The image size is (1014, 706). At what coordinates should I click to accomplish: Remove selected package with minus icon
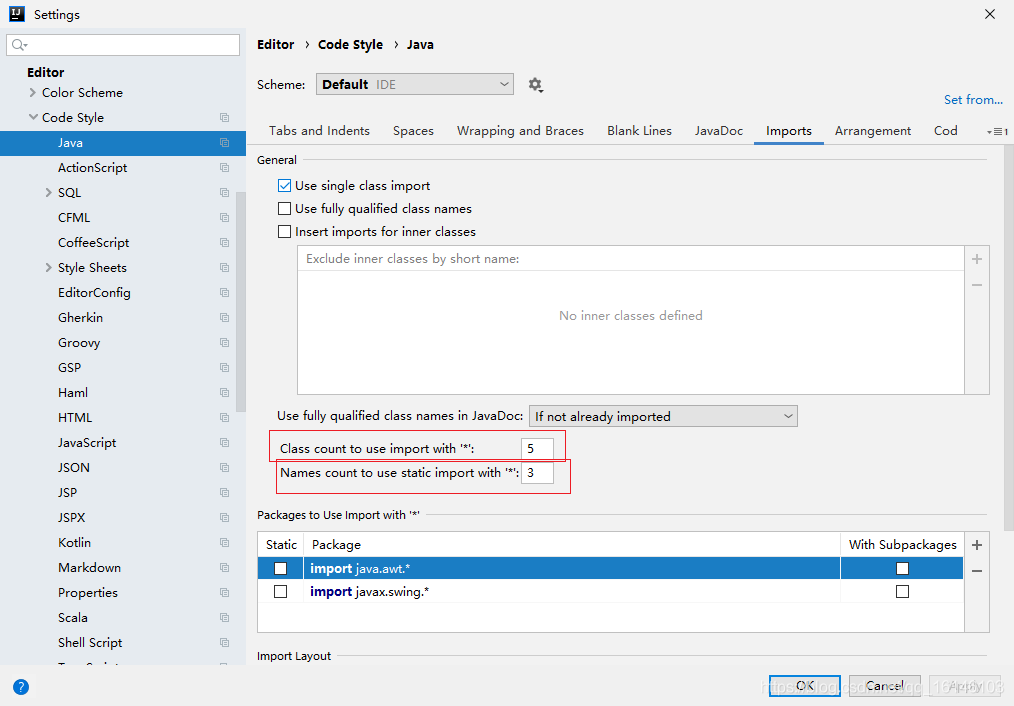click(976, 571)
